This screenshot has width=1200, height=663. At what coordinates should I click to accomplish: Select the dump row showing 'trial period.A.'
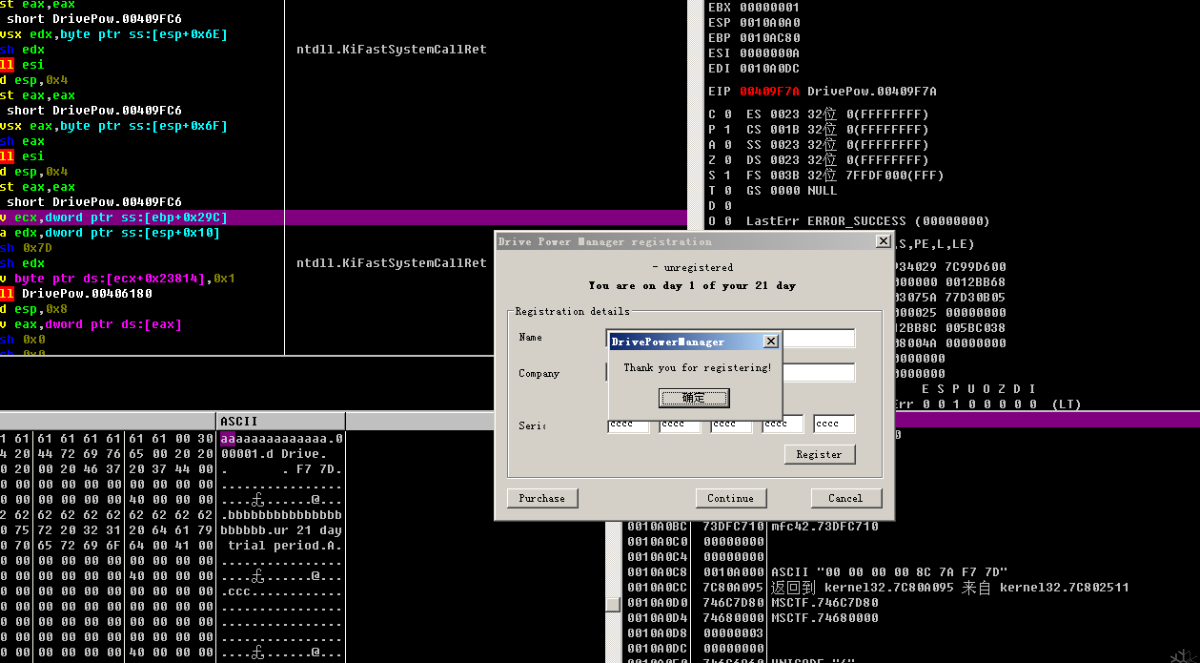172,546
